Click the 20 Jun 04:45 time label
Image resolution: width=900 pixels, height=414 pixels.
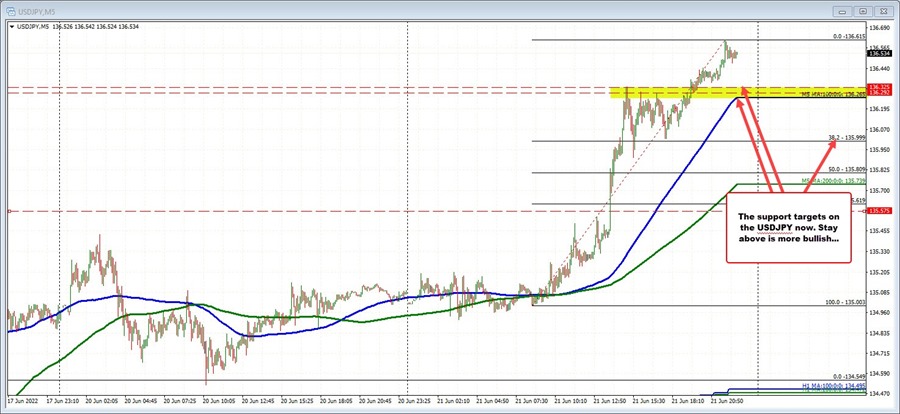coord(141,399)
